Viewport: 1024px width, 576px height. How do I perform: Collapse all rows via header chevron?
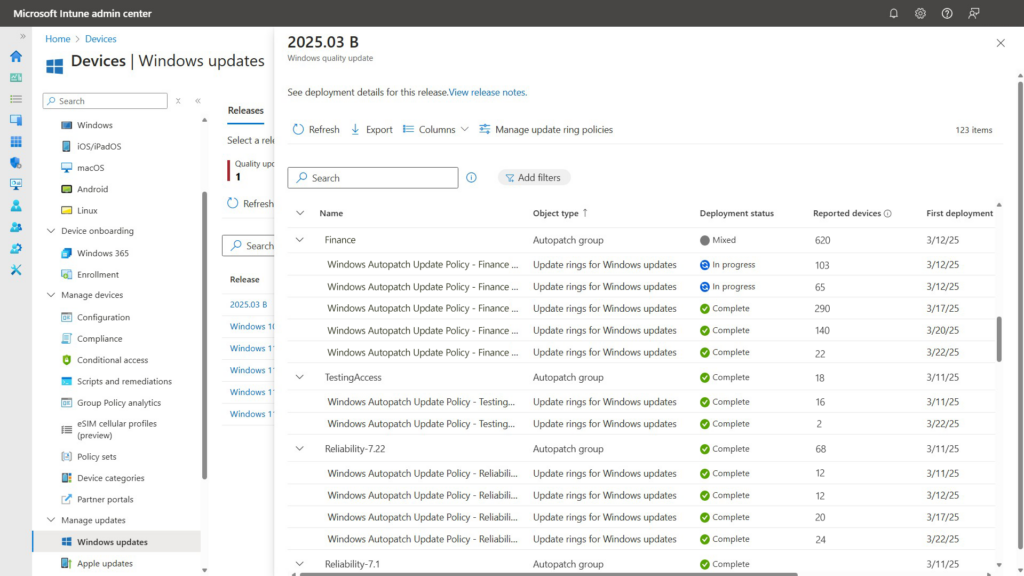click(300, 213)
